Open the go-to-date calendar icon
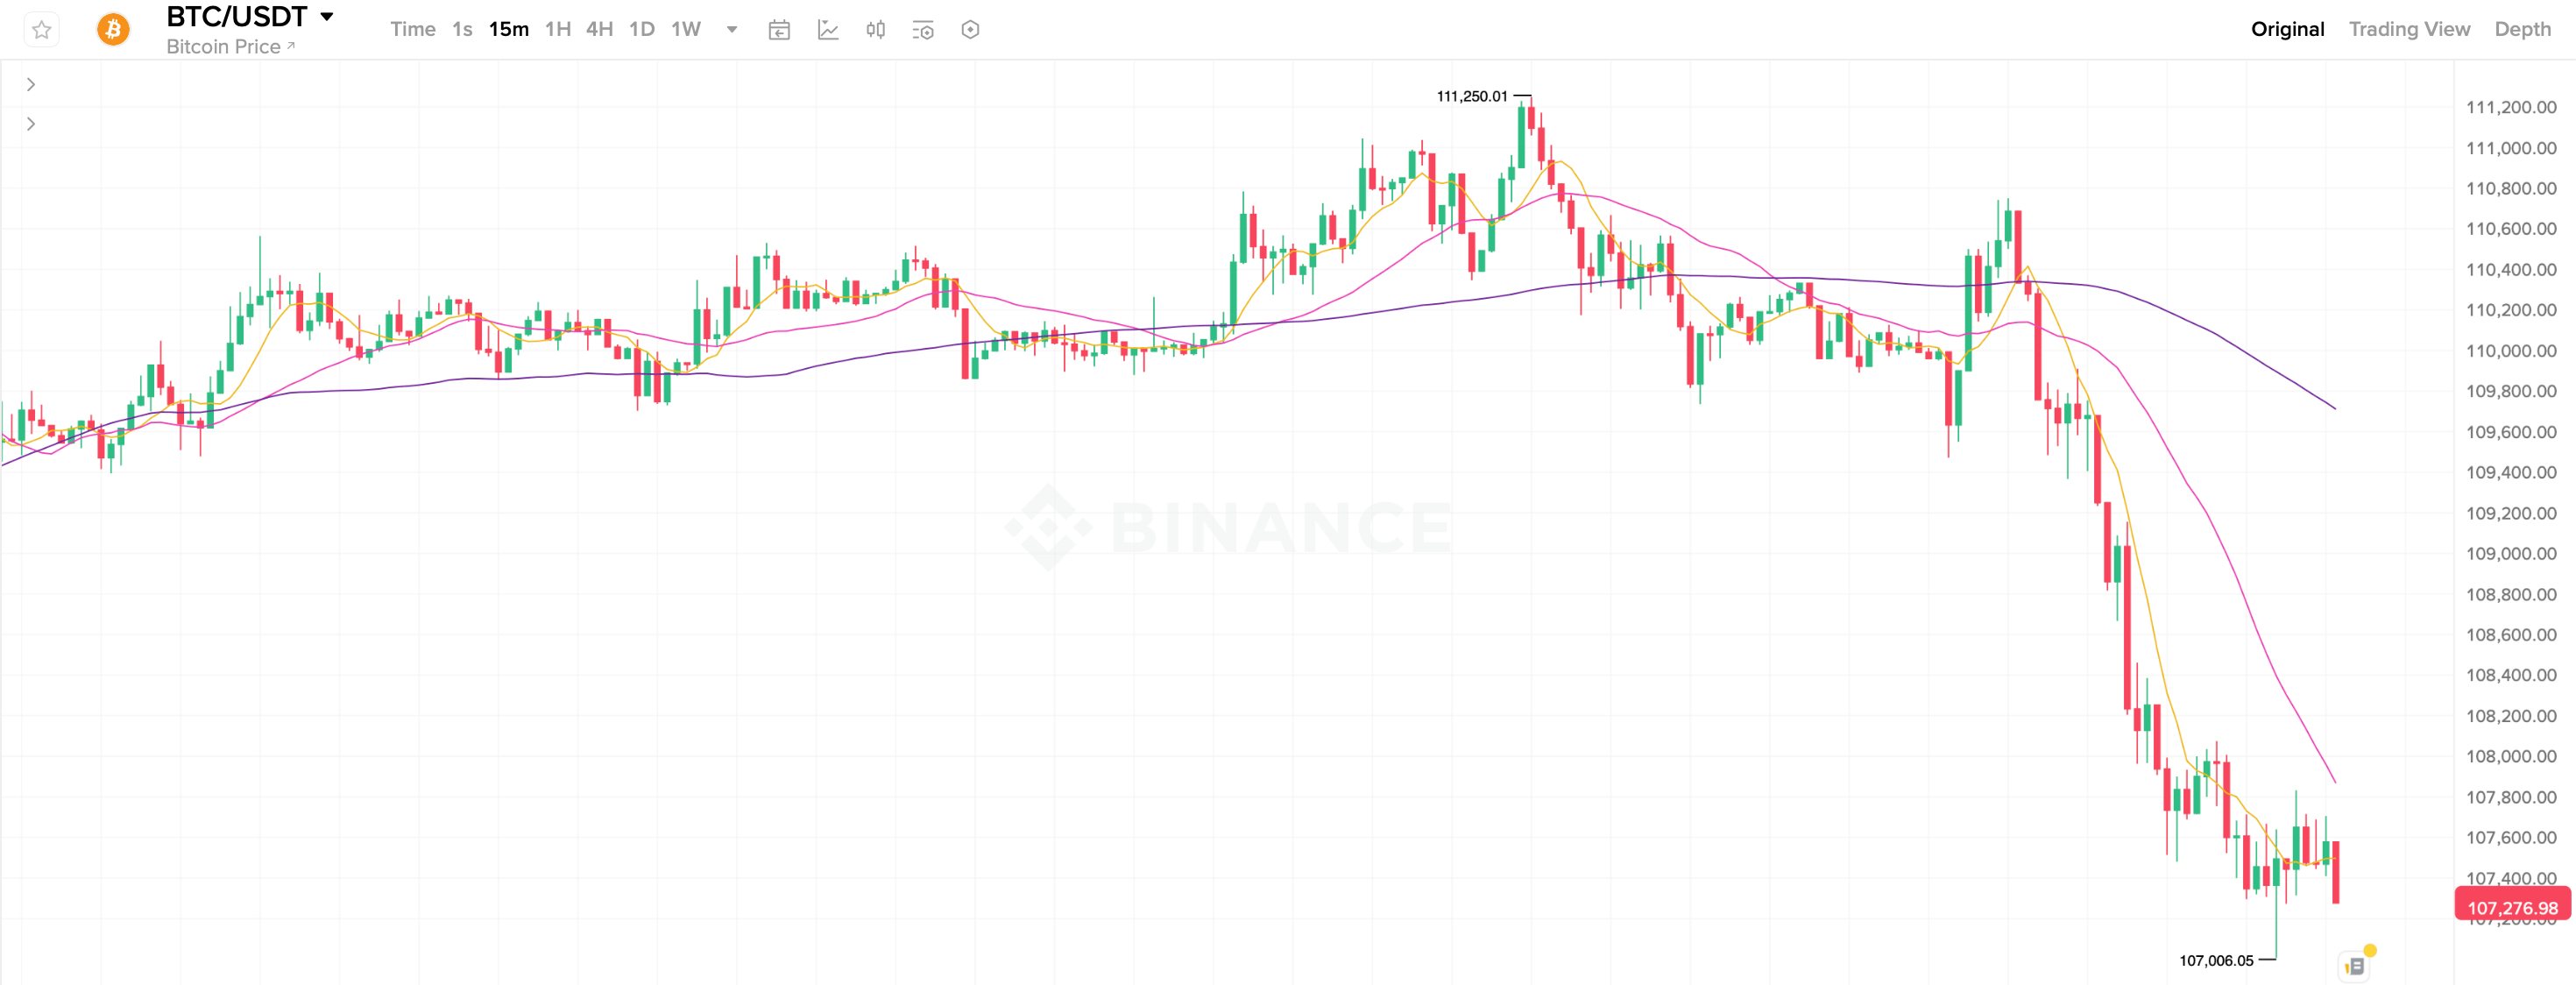Viewport: 2576px width, 985px height. click(779, 30)
